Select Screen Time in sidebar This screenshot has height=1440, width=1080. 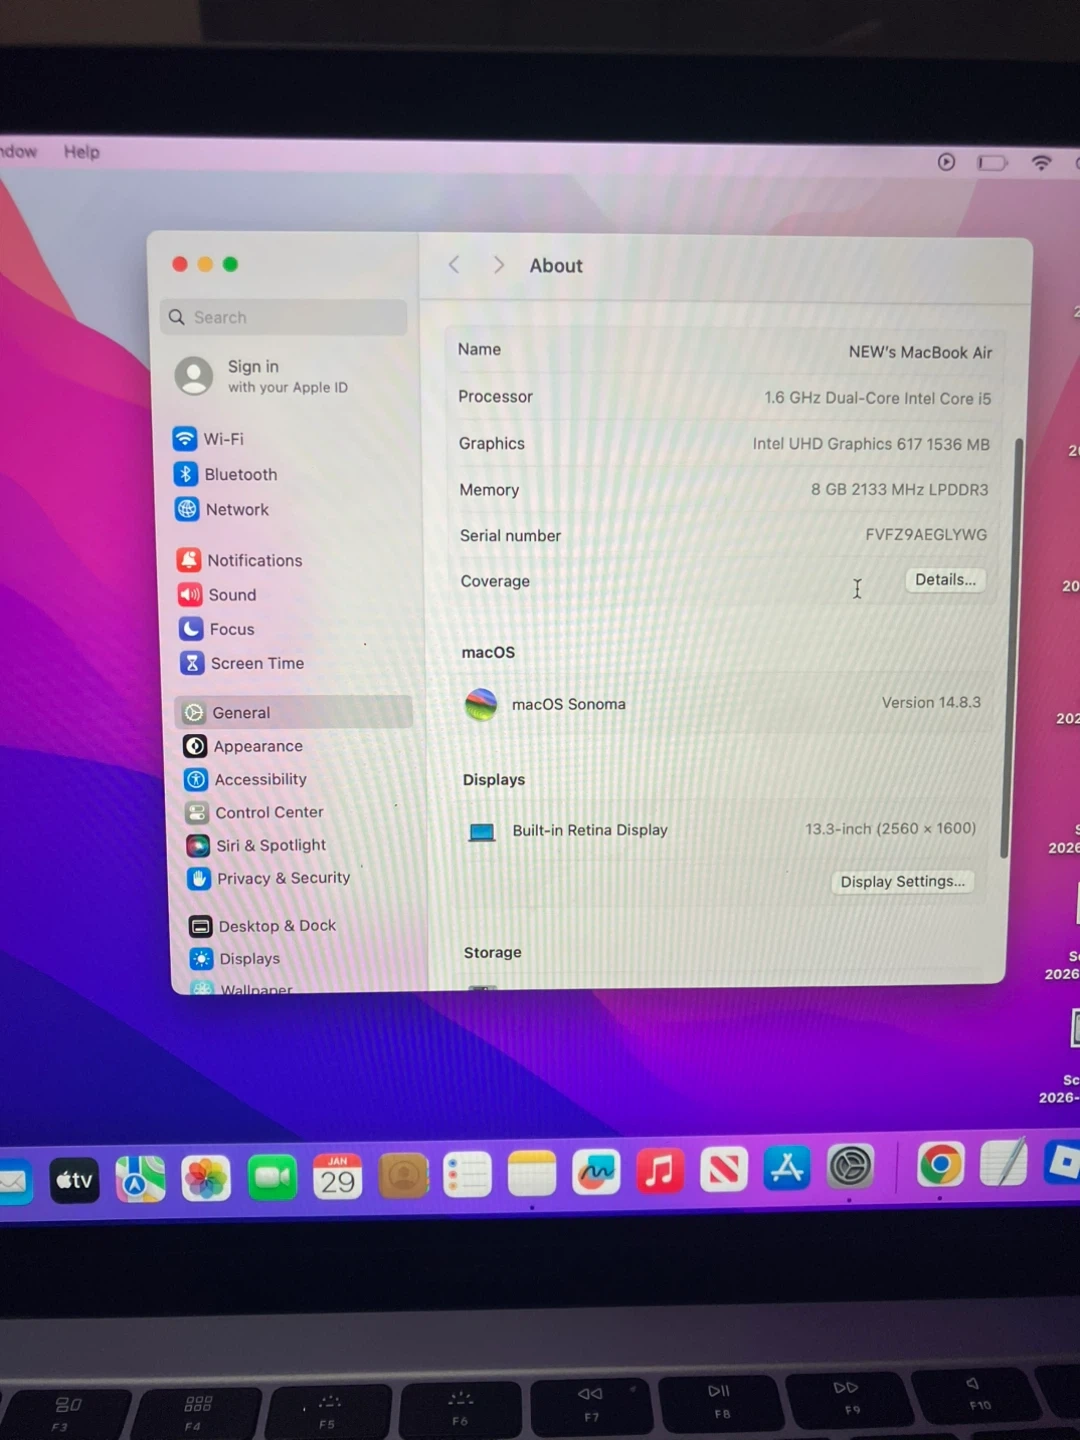[x=256, y=663]
